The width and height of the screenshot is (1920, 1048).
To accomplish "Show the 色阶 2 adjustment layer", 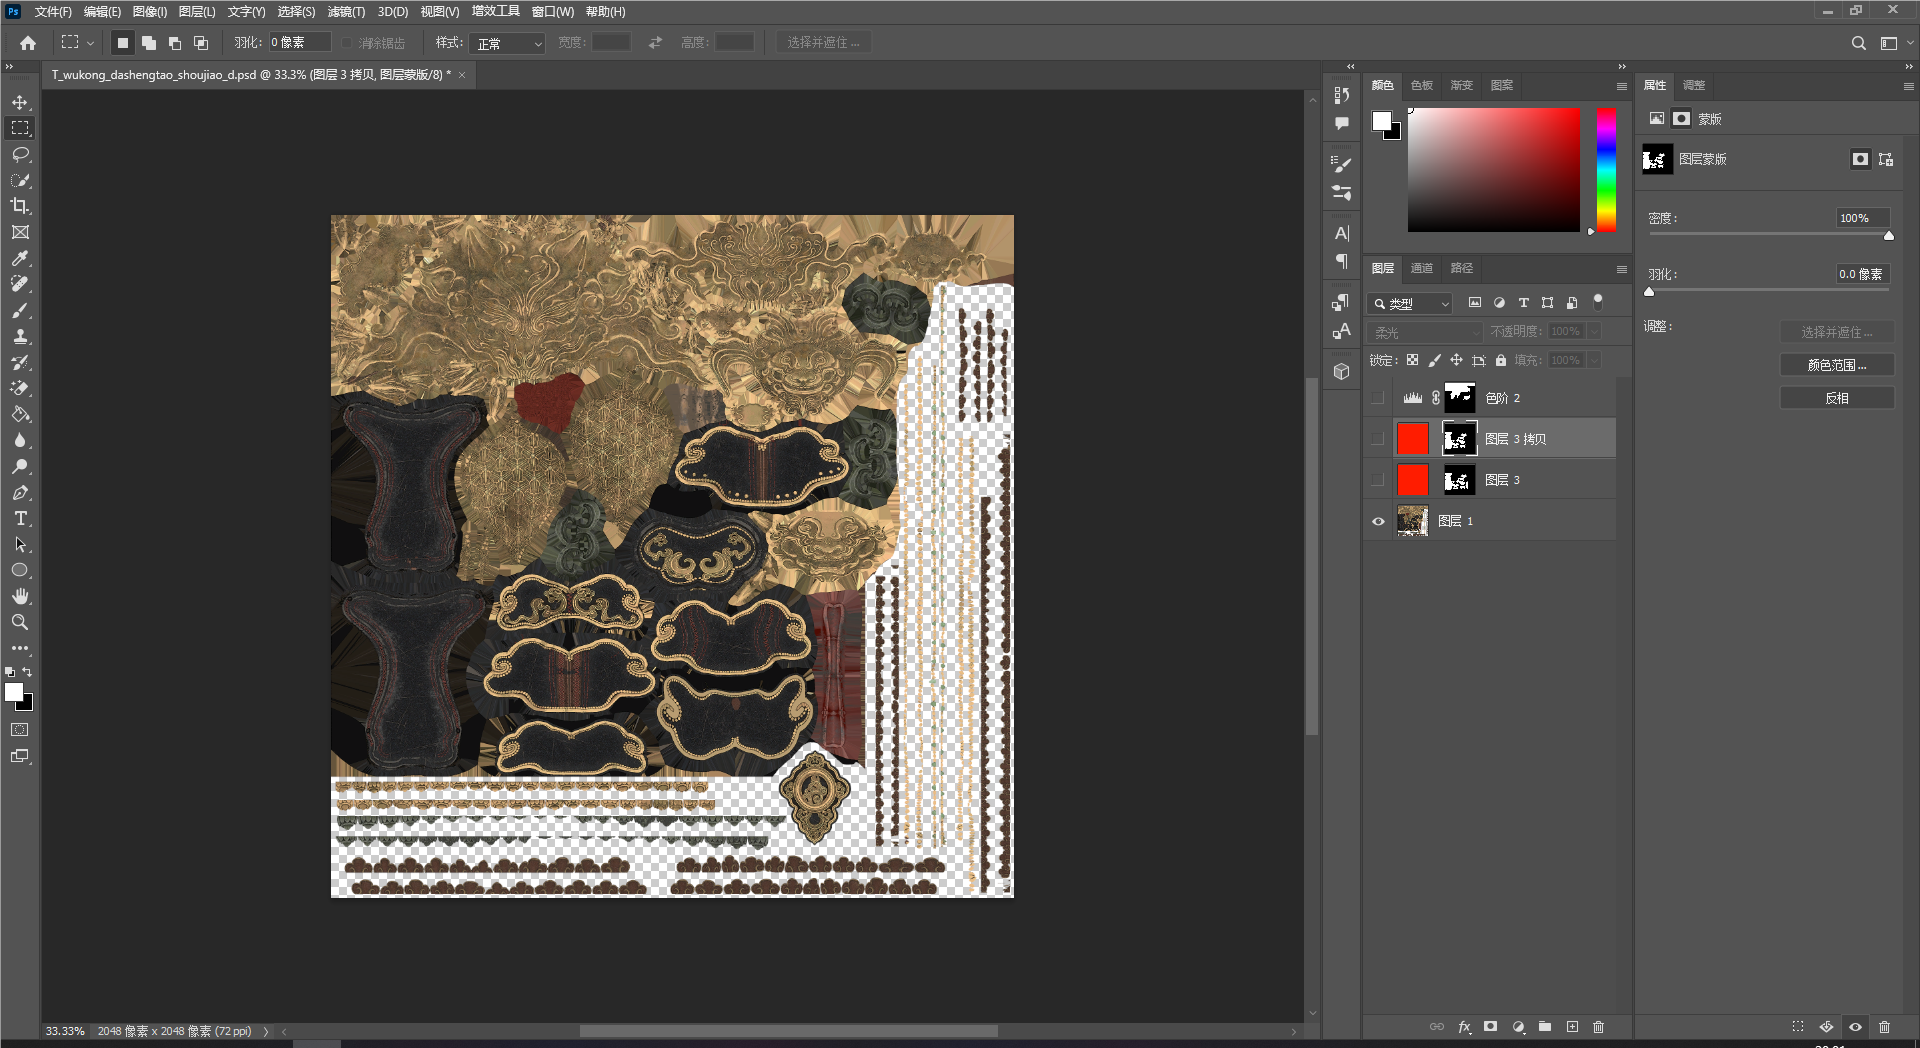I will 1378,398.
